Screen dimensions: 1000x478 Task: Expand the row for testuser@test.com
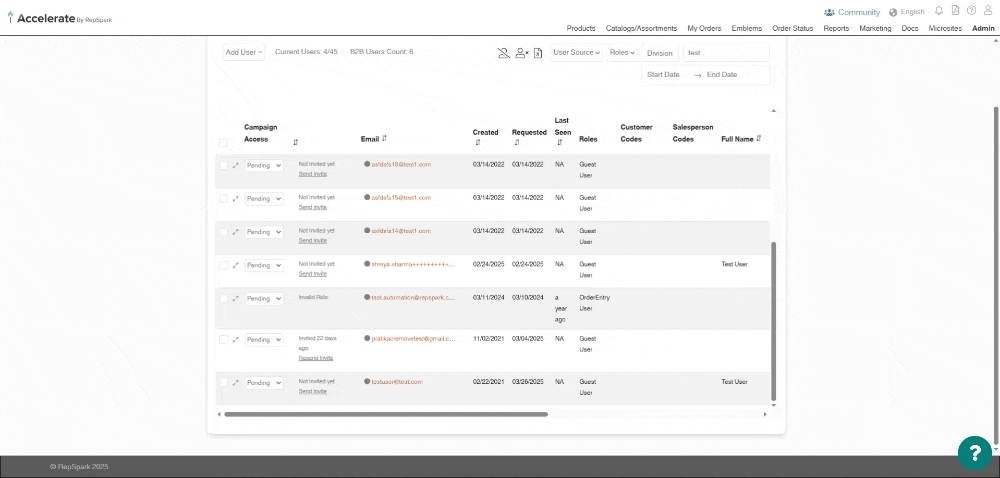point(235,382)
